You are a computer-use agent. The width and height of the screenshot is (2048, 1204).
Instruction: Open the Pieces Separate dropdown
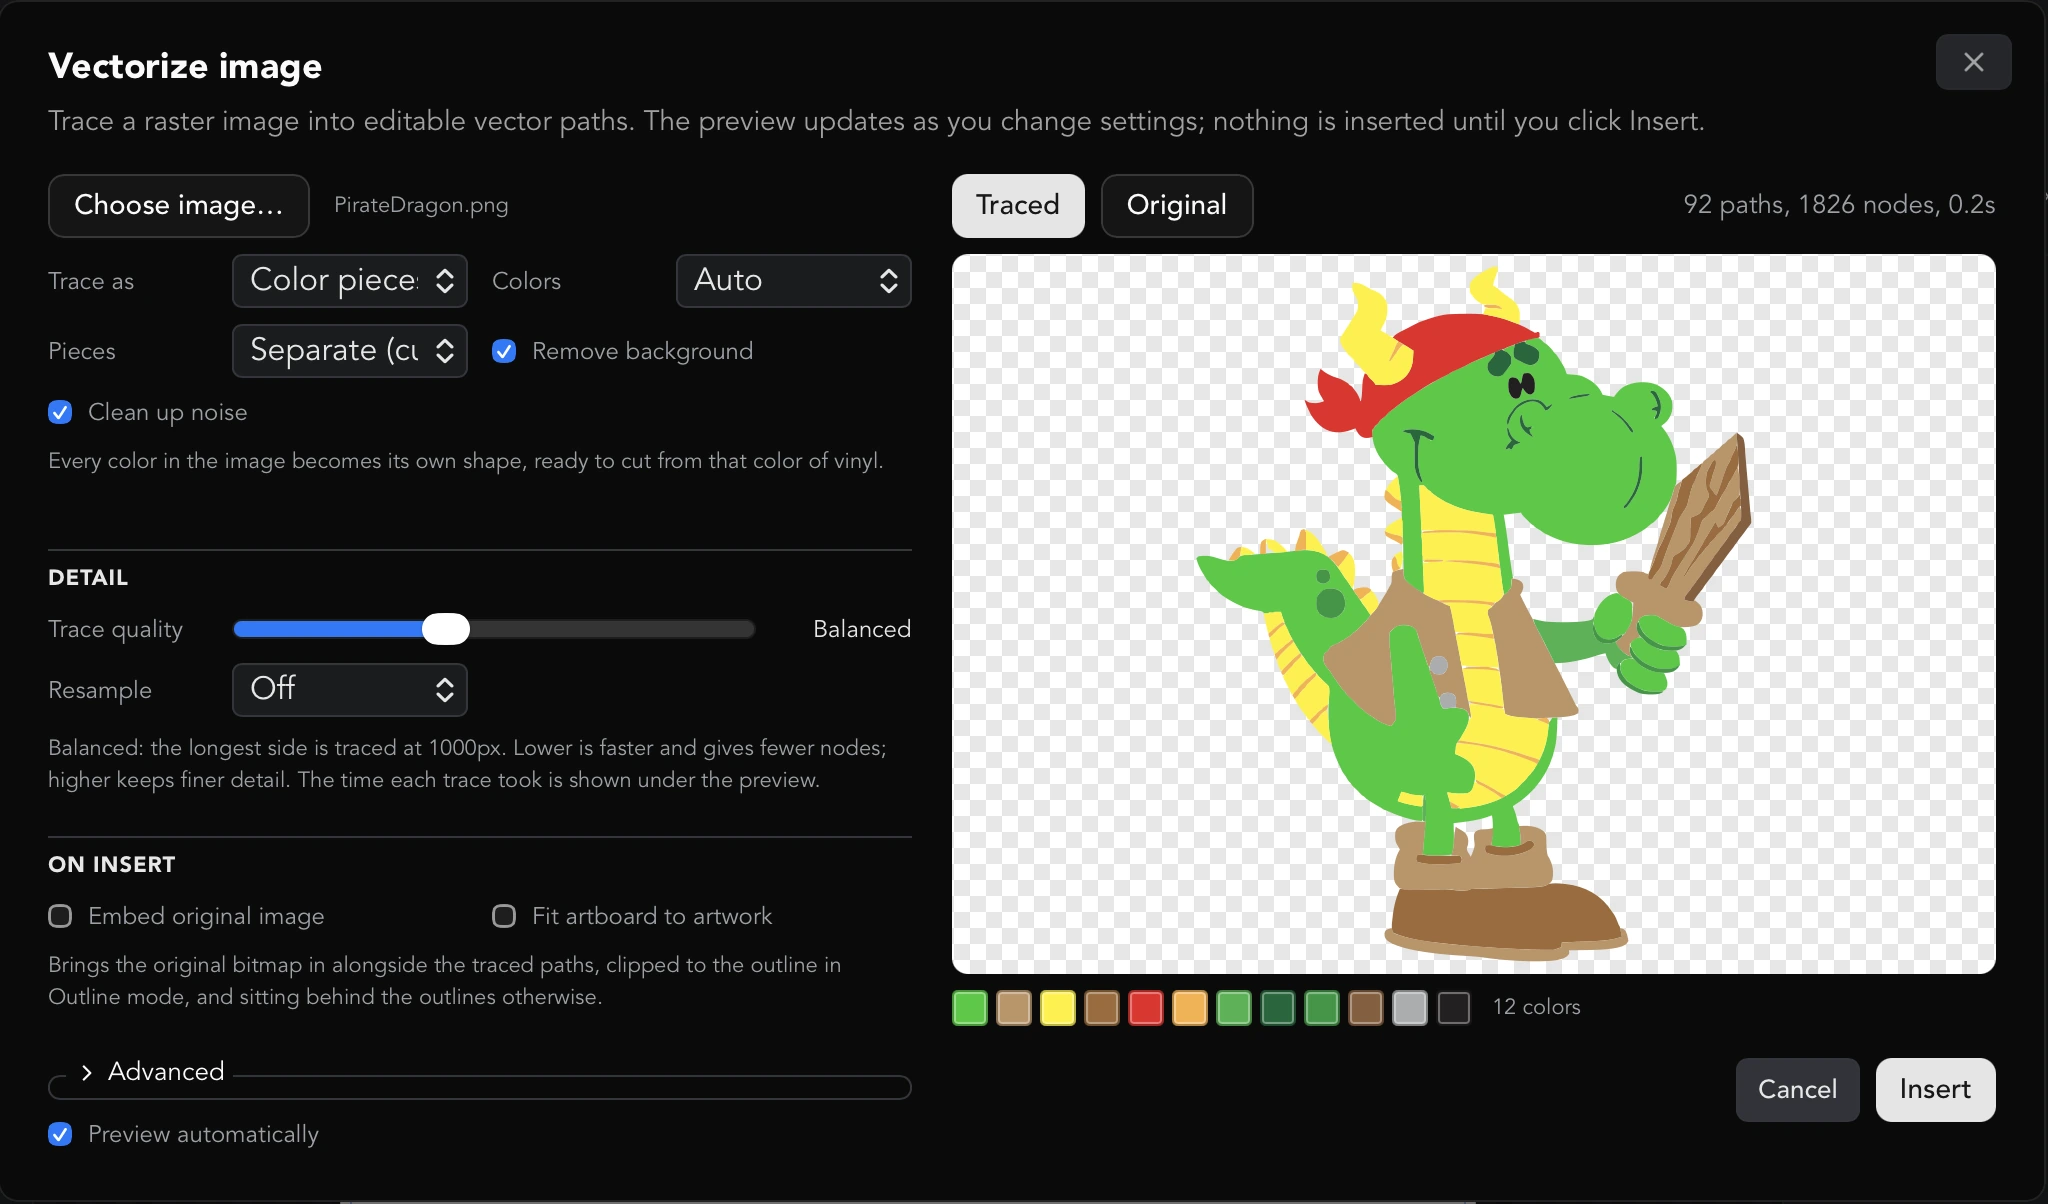350,351
